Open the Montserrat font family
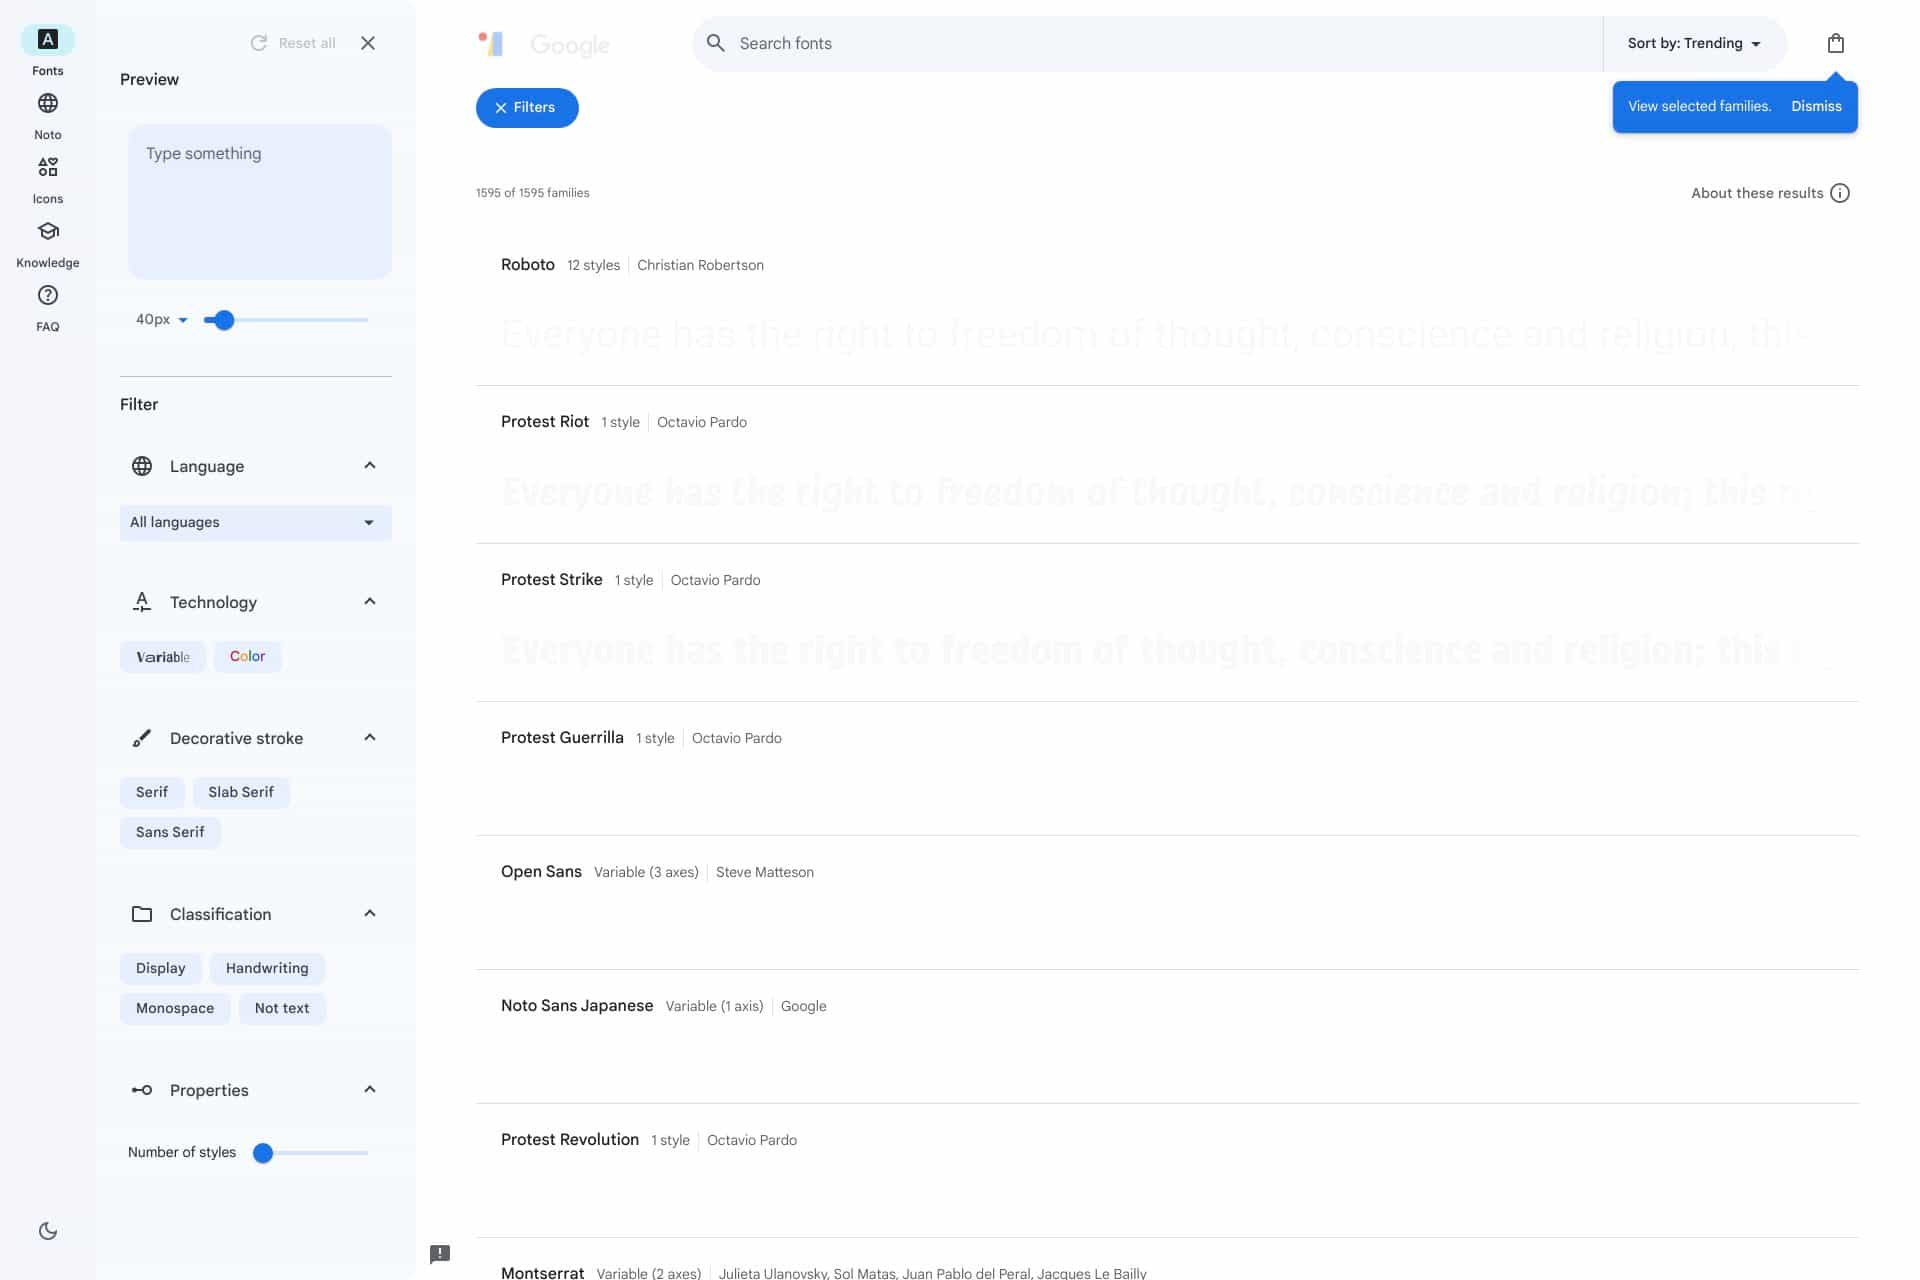1920x1280 pixels. [x=542, y=1273]
